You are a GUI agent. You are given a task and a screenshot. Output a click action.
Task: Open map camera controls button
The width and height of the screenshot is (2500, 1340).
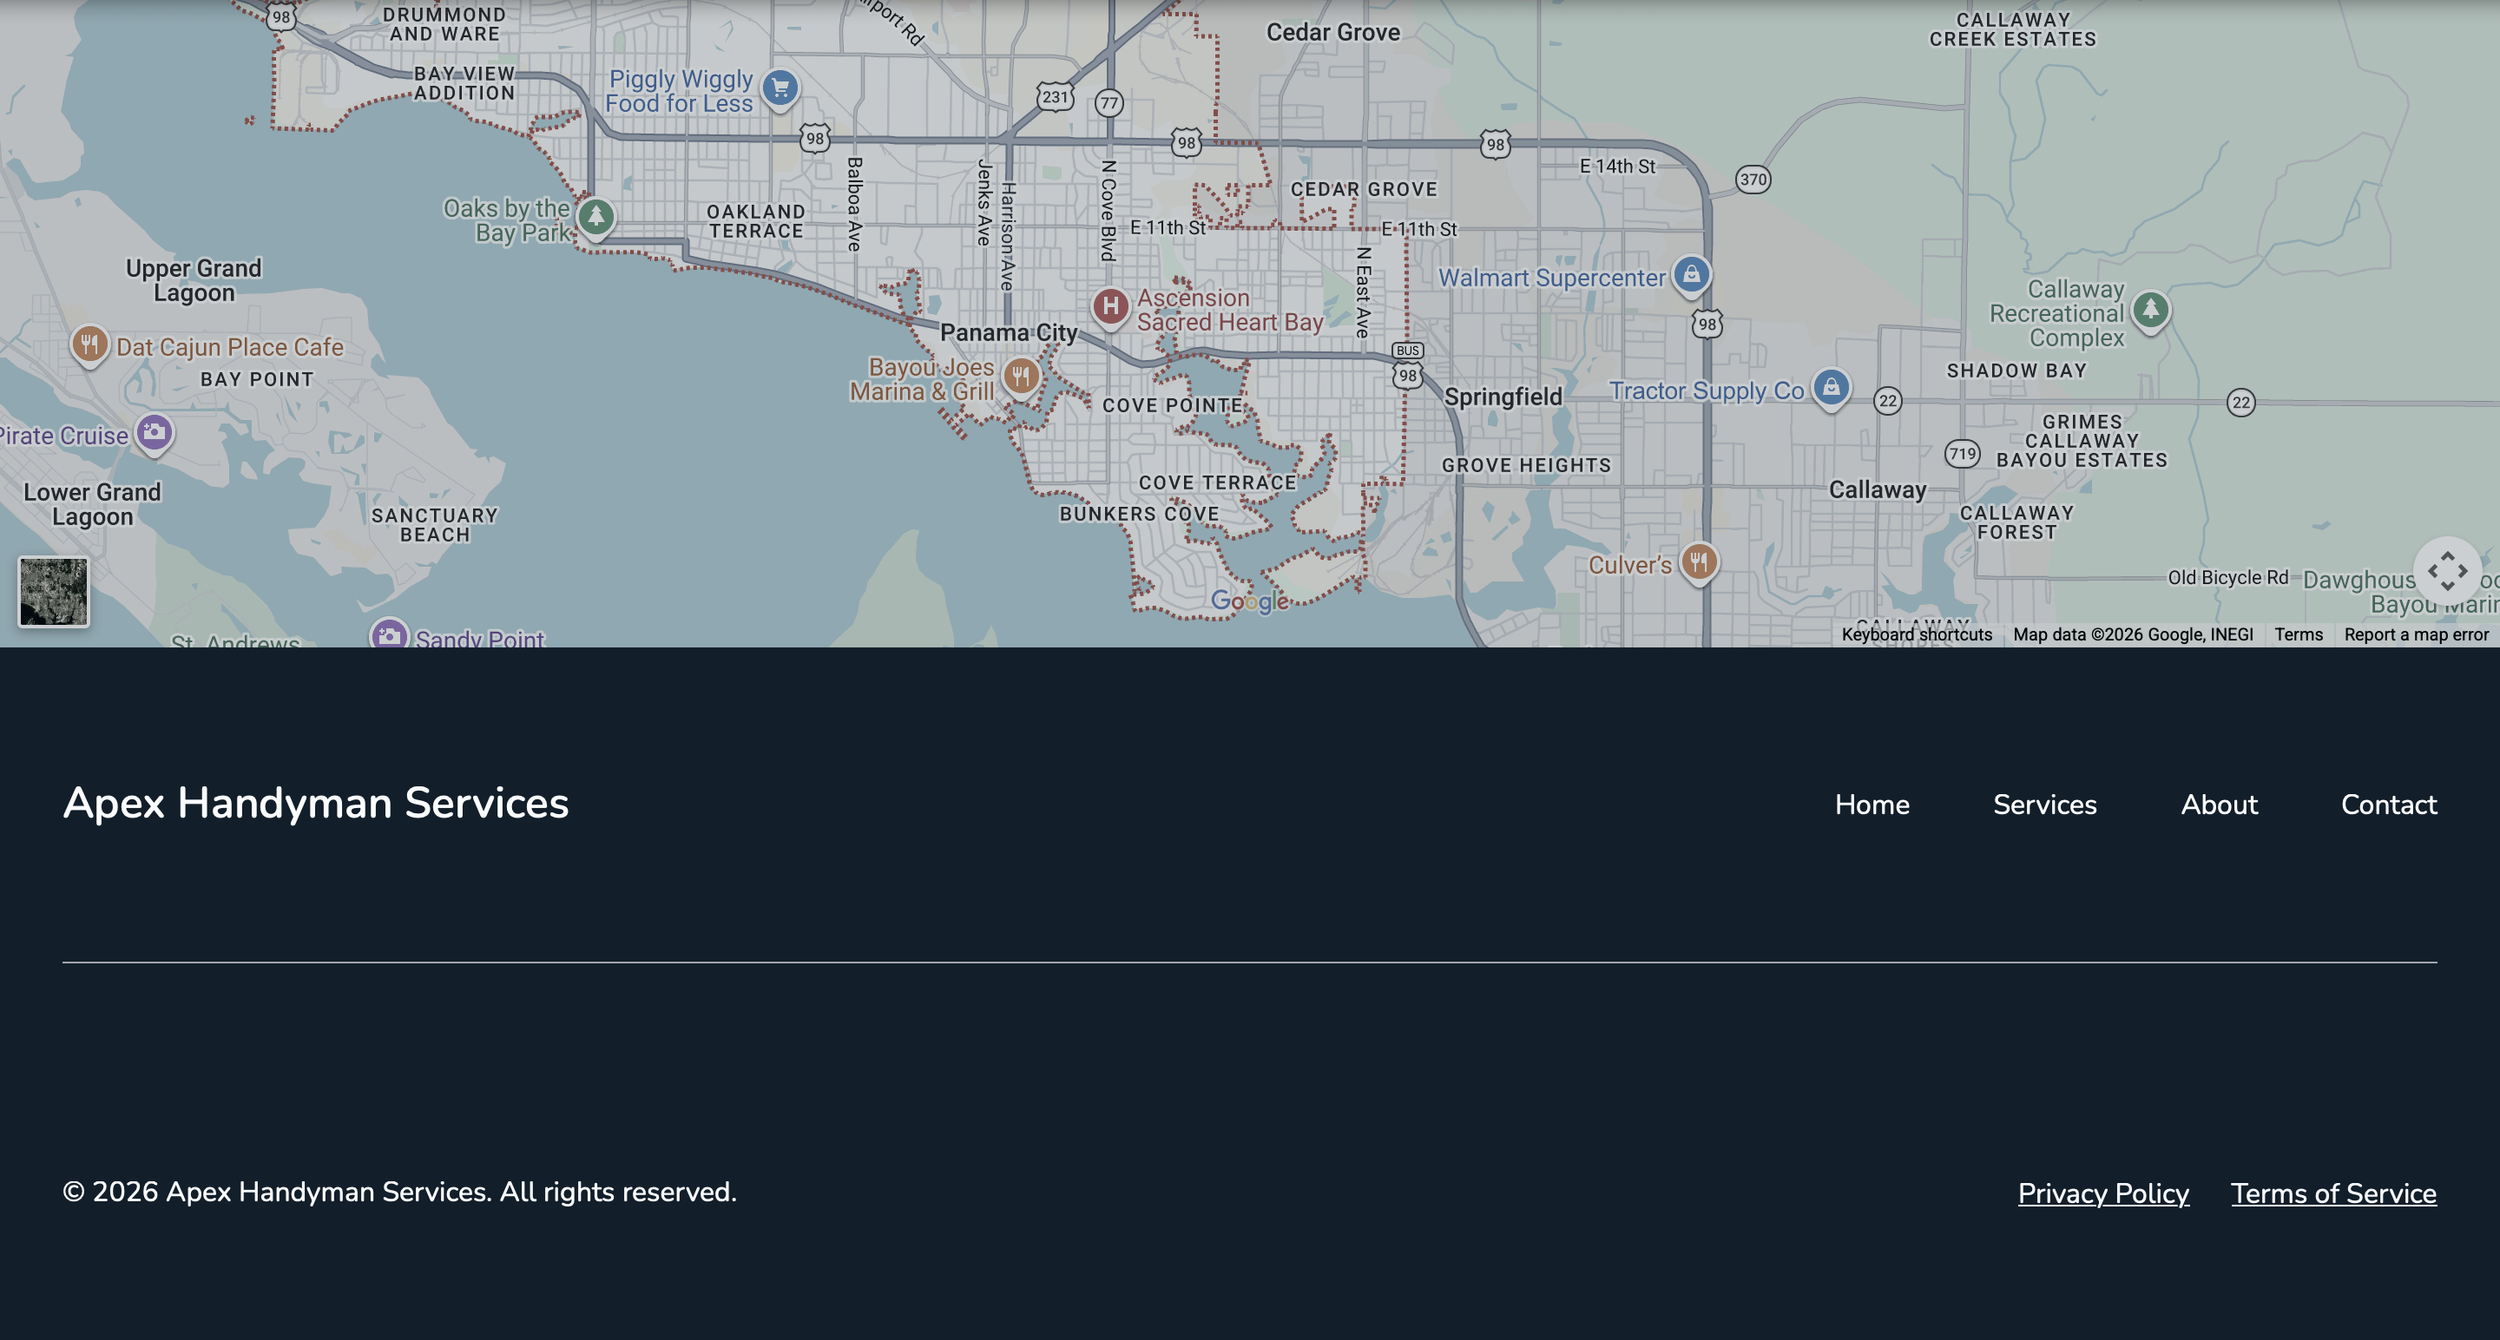point(2447,571)
